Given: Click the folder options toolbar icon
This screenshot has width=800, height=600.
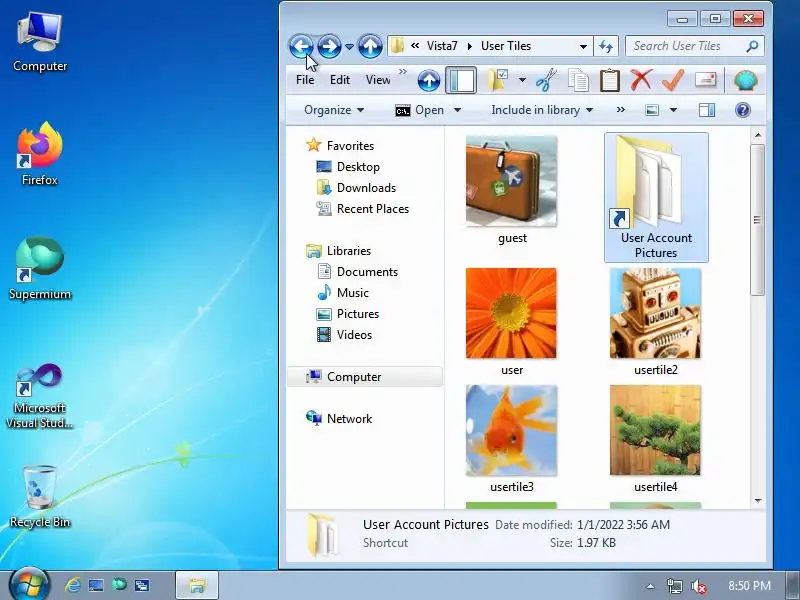Looking at the screenshot, I should (x=497, y=80).
